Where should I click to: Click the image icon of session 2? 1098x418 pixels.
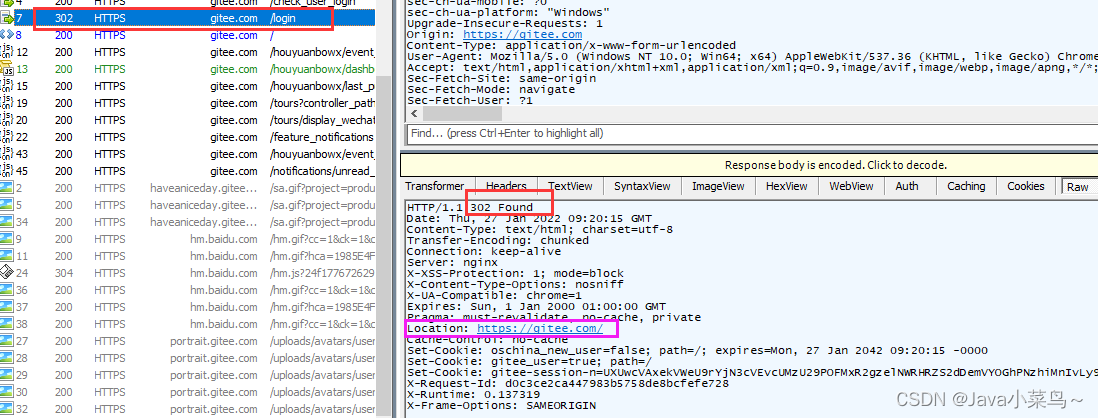coord(7,188)
